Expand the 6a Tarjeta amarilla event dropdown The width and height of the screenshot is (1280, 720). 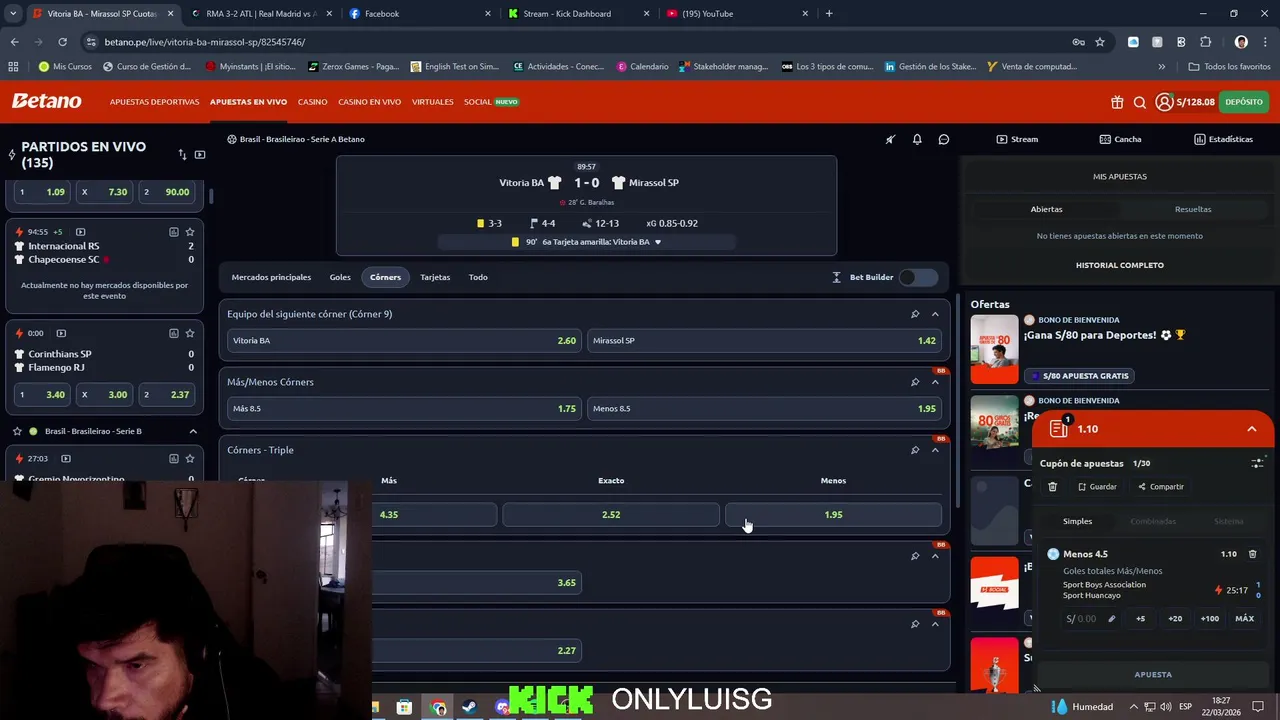coord(657,242)
